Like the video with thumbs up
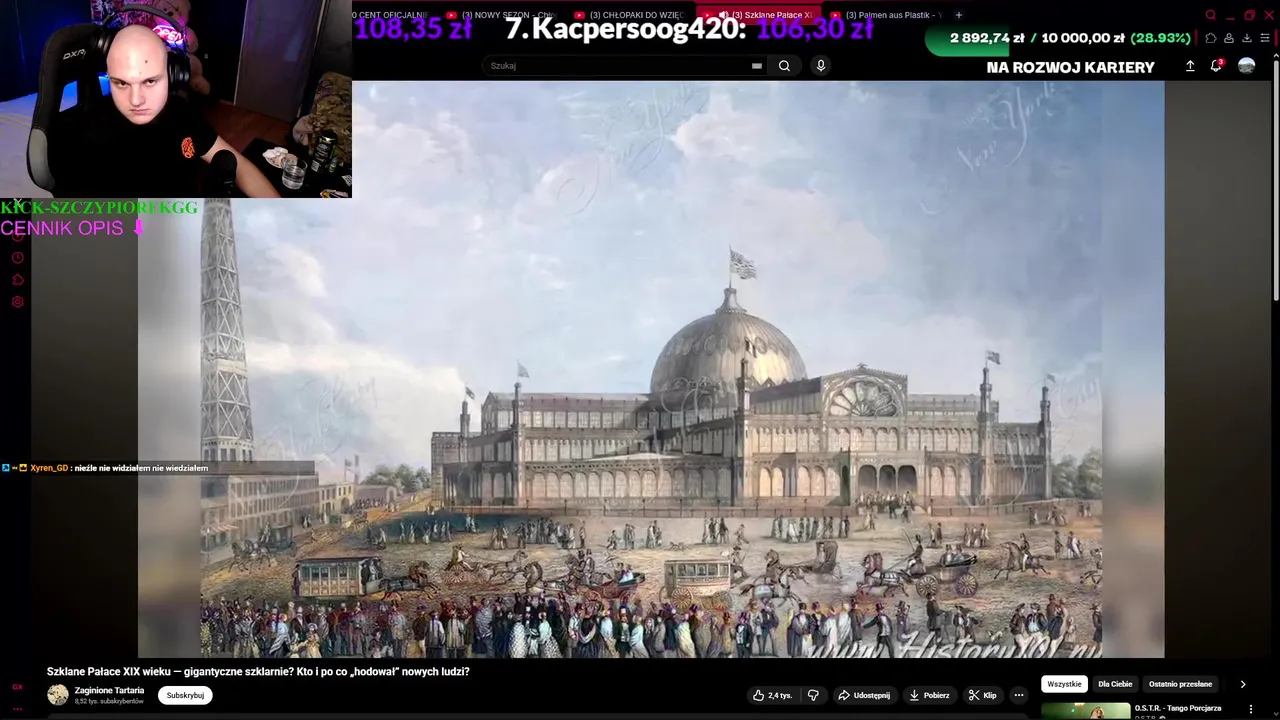This screenshot has height=720, width=1280. point(772,695)
